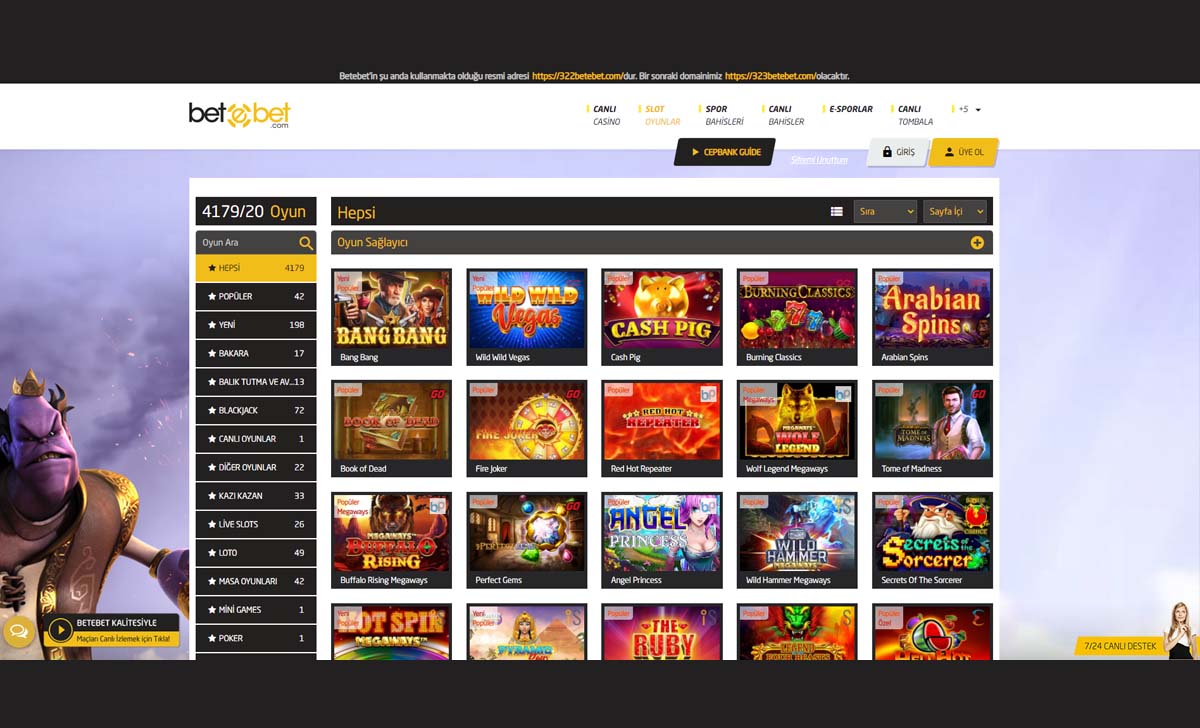Image resolution: width=1200 pixels, height=728 pixels.
Task: Click the Giriş login button
Action: [x=897, y=152]
